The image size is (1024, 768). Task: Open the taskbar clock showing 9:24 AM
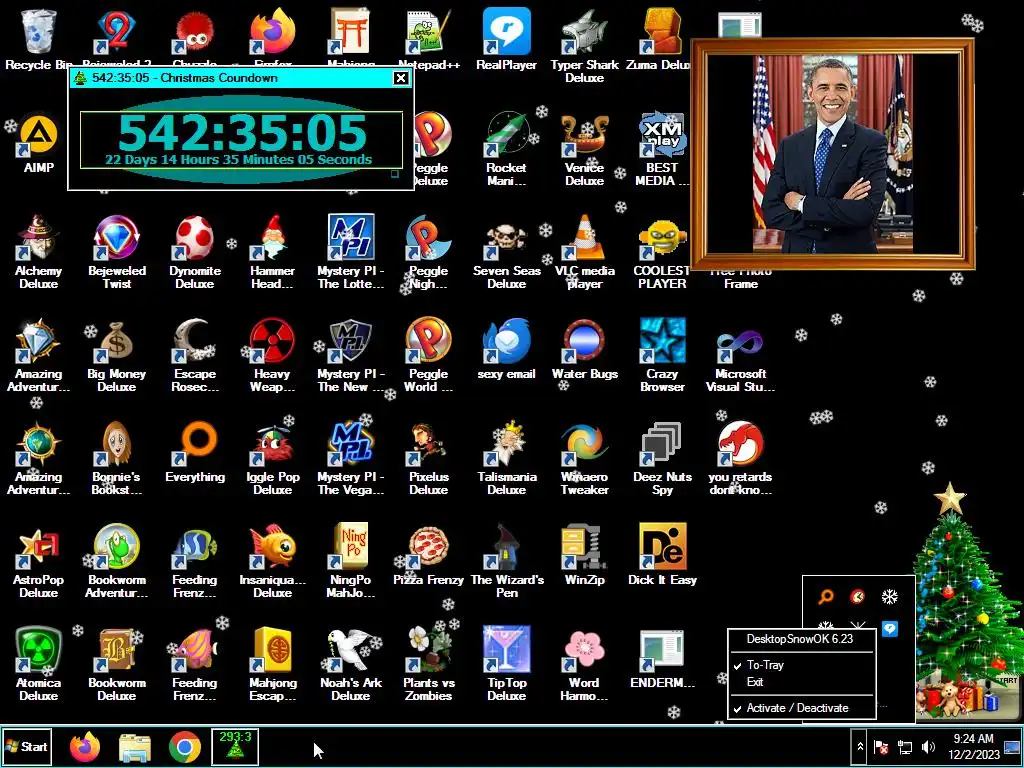pyautogui.click(x=974, y=746)
